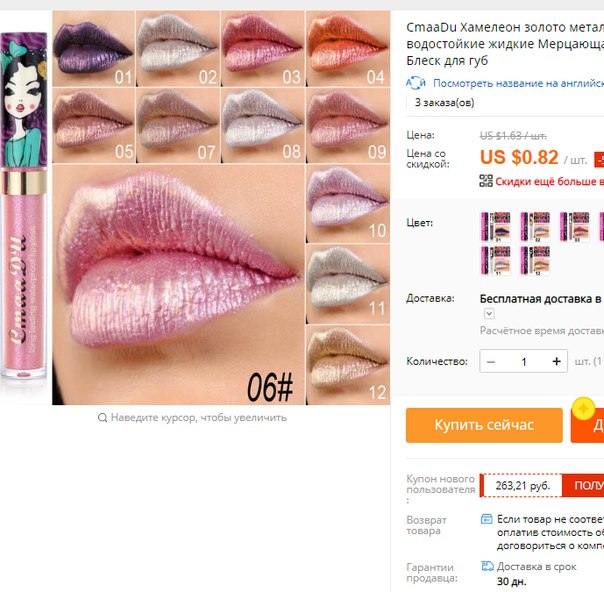Viewport: 604px width, 592px height.
Task: Click the gold coin badge above the cart button
Action: tap(583, 408)
